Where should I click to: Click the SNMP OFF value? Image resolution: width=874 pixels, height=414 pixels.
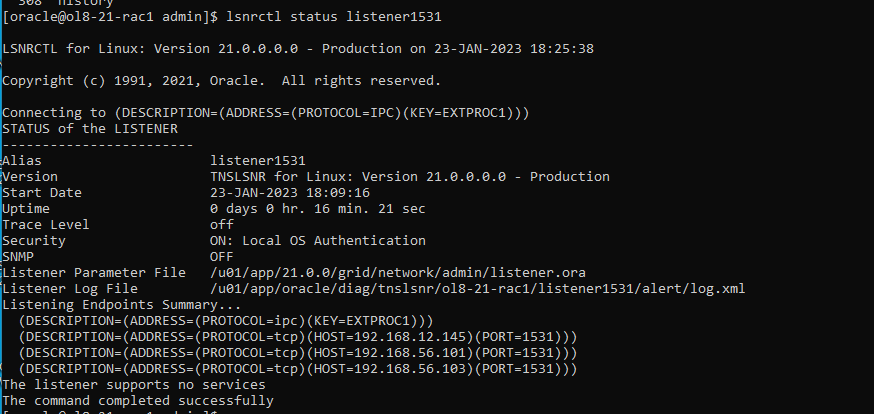point(222,257)
